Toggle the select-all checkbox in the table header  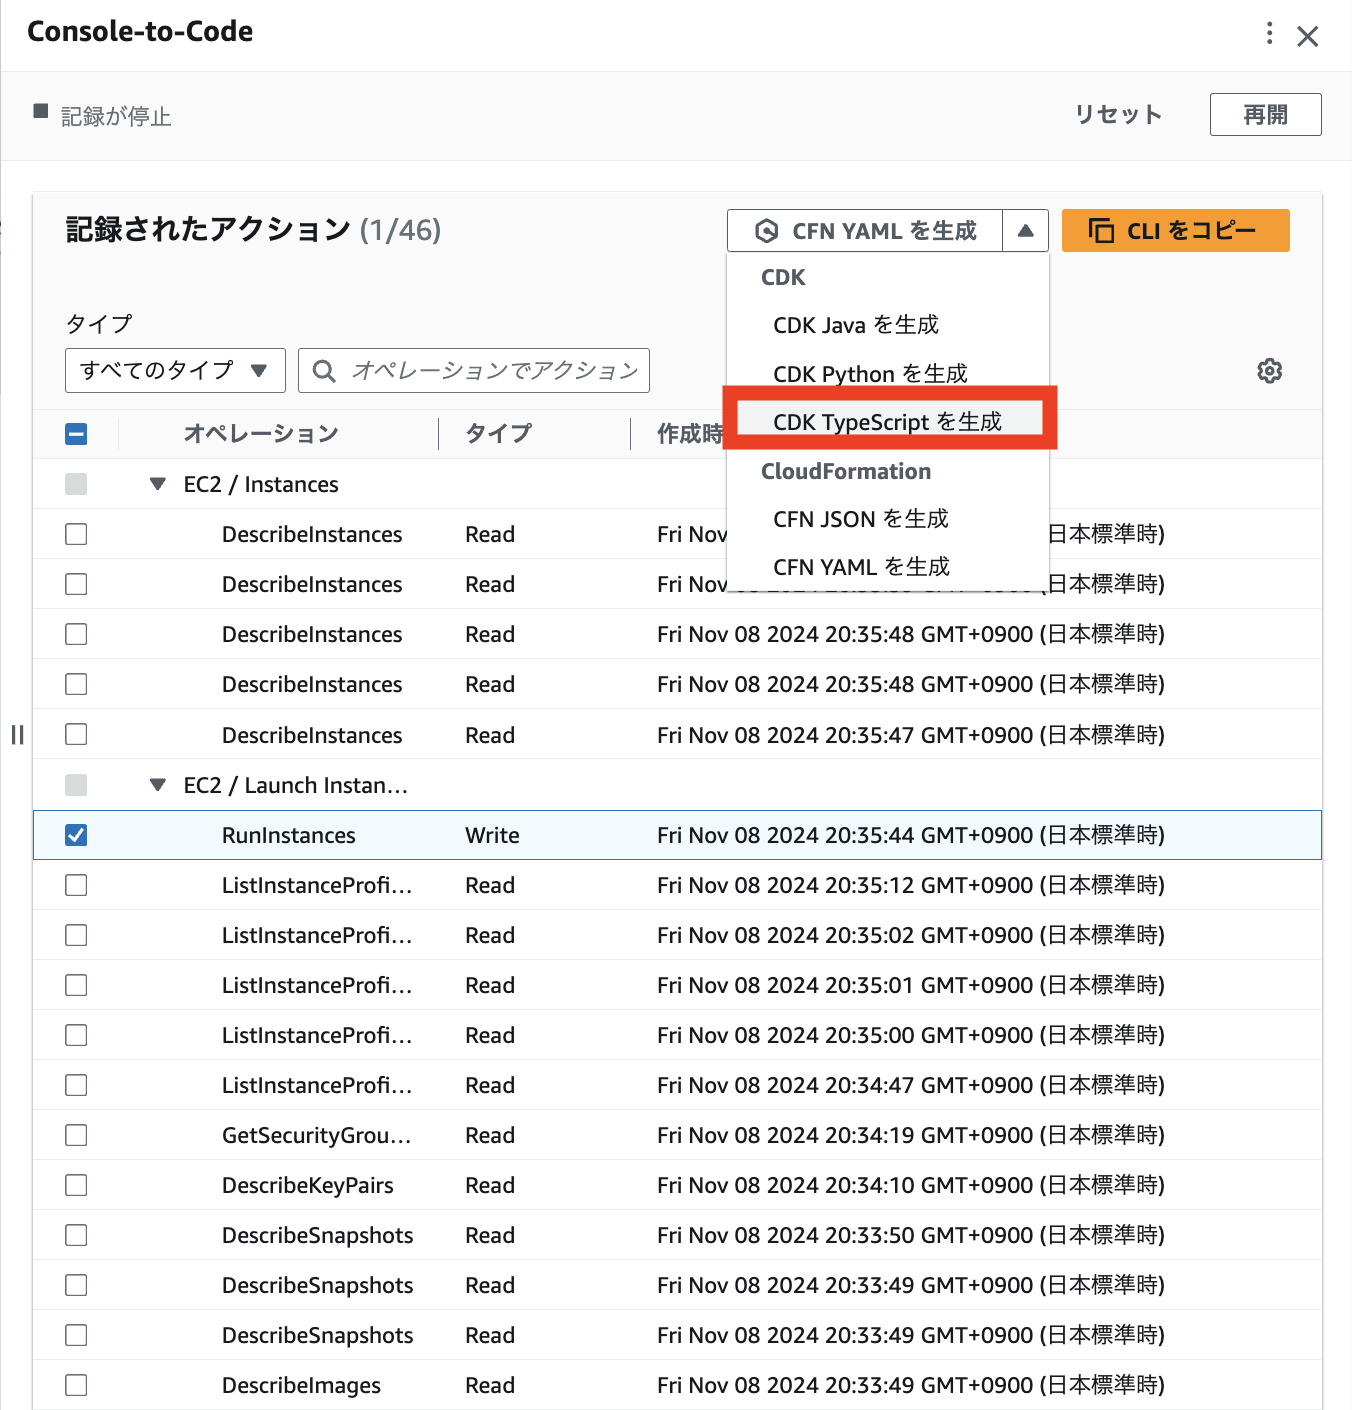tap(75, 433)
